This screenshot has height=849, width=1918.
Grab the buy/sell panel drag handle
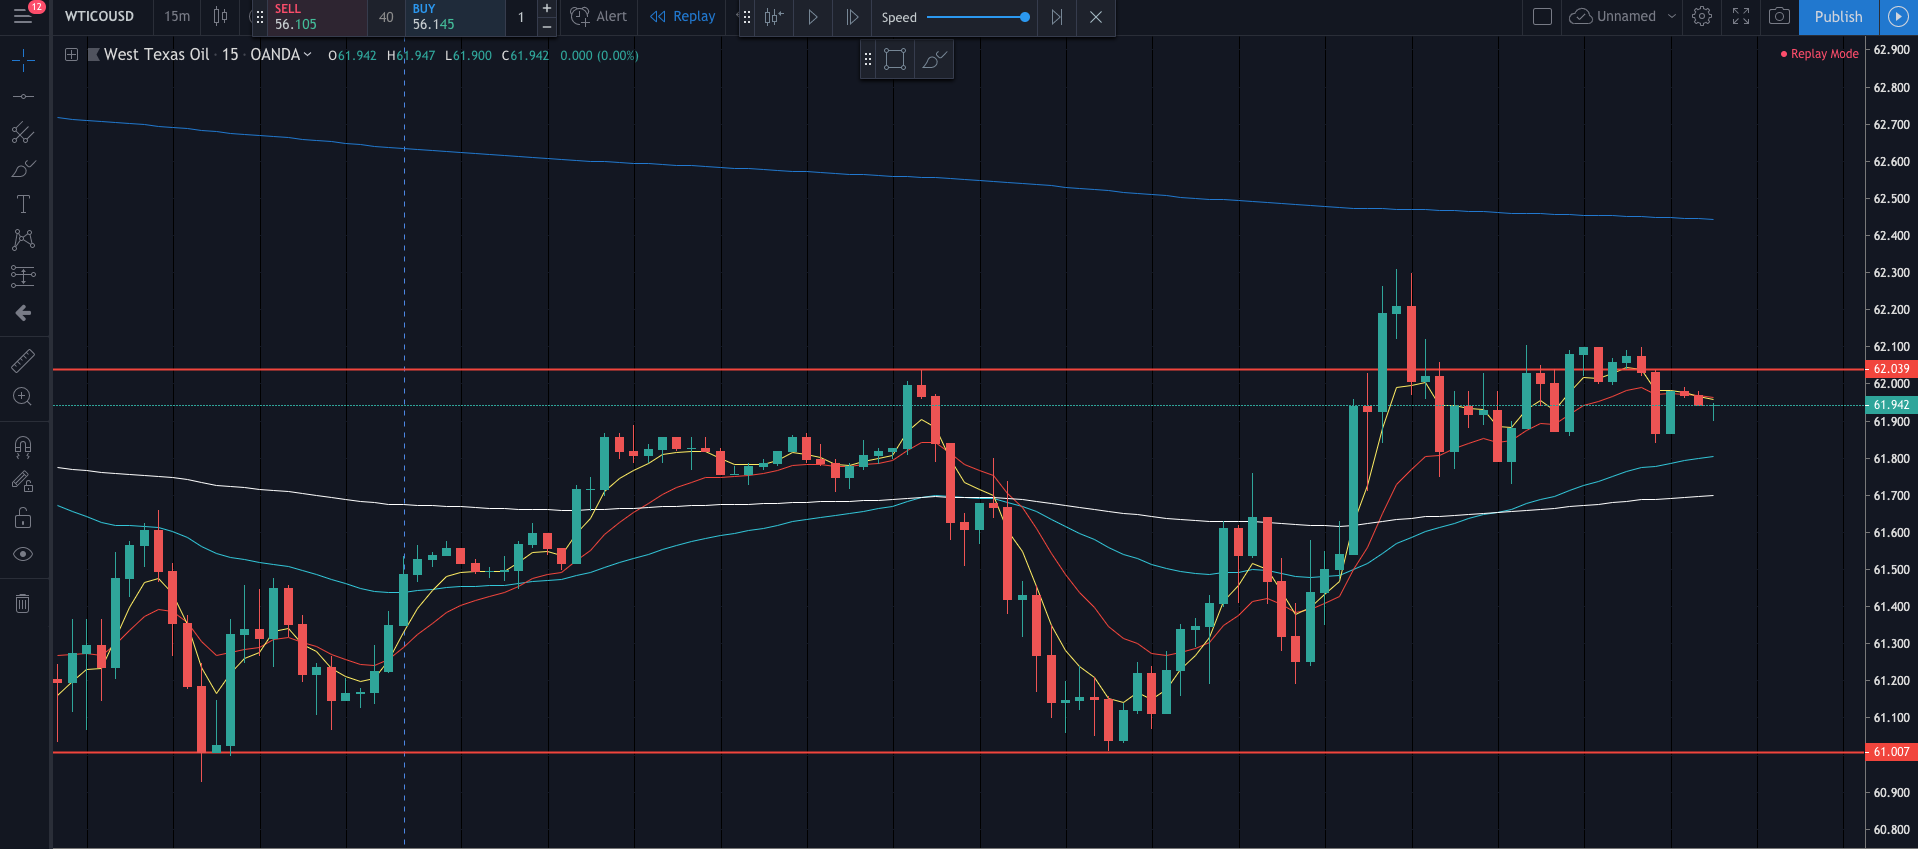tap(260, 17)
